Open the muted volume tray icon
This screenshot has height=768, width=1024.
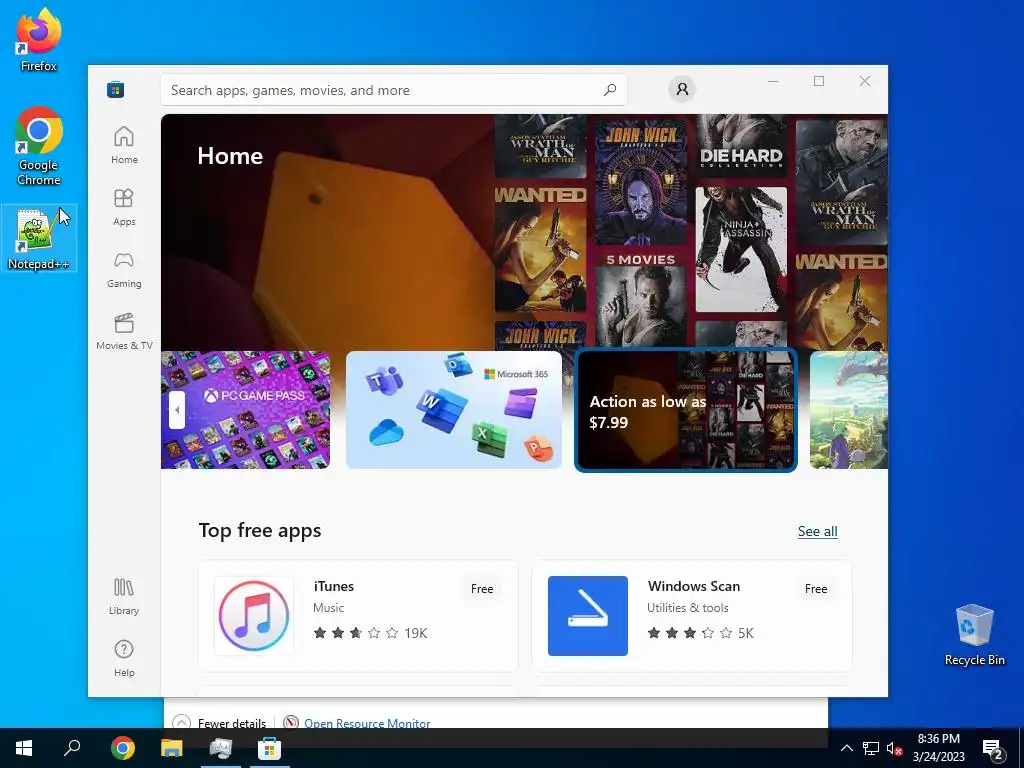(894, 748)
